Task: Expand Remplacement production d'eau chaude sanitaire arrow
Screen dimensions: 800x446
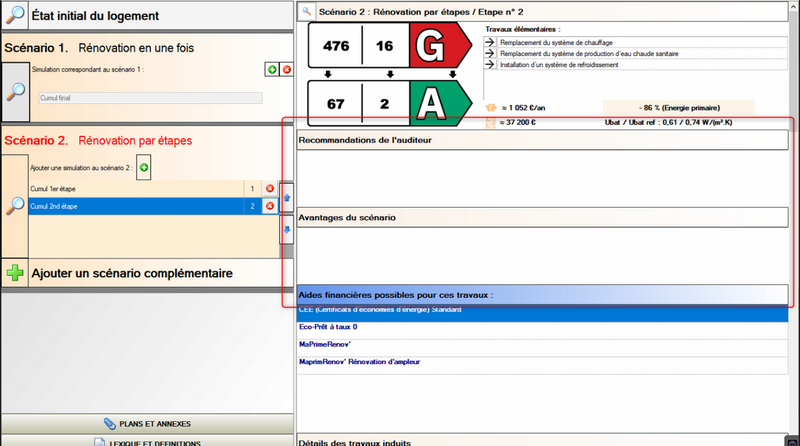Action: (x=490, y=54)
